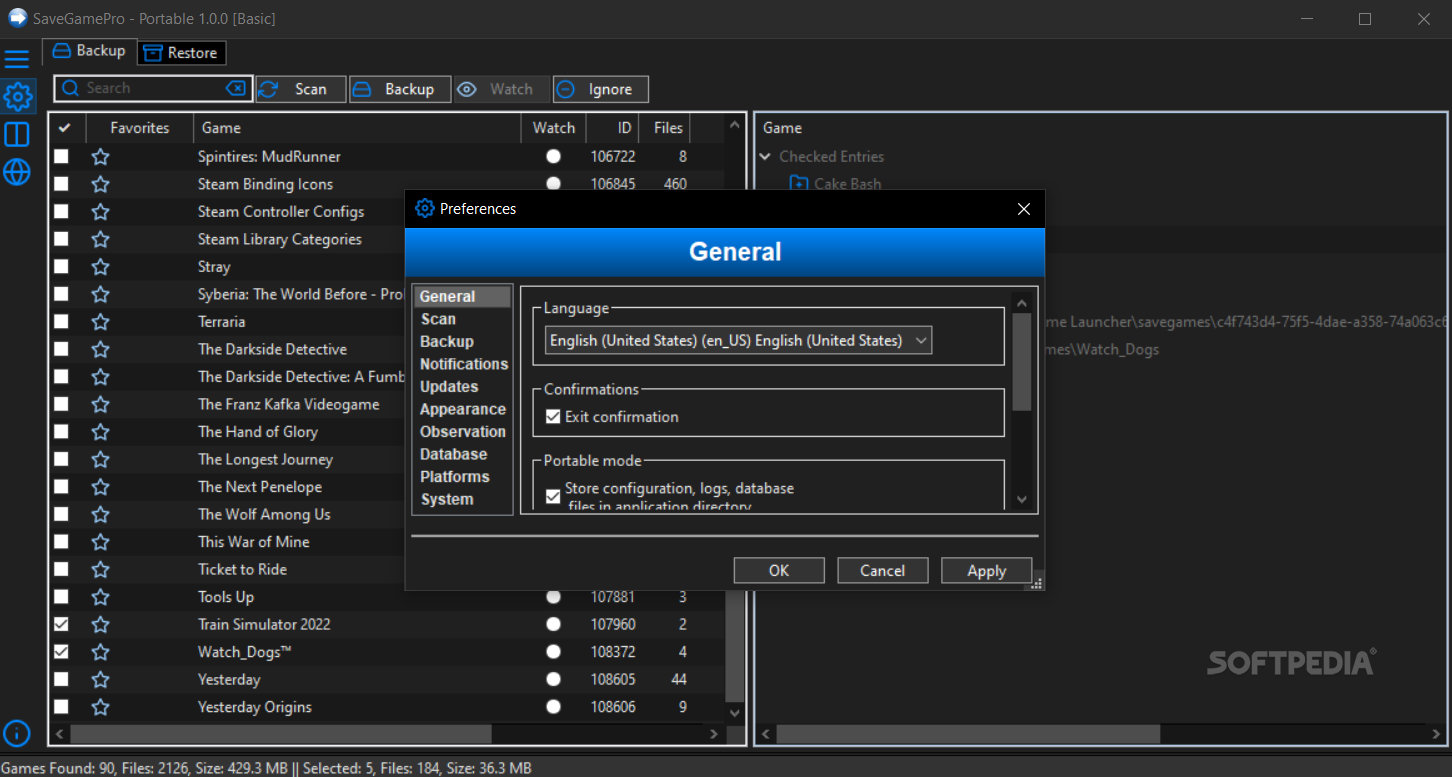The width and height of the screenshot is (1452, 777).
Task: Mark The Darkside Detective as favorite
Action: [100, 349]
